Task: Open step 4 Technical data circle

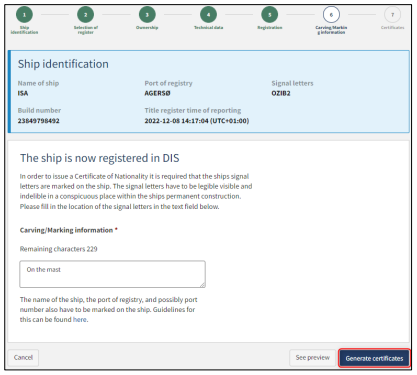Action: (x=208, y=15)
